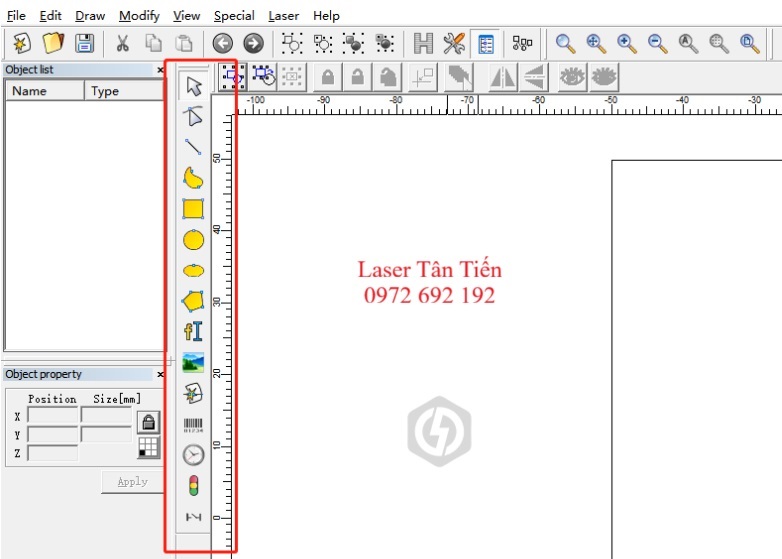Select the Rectangle draw tool
This screenshot has height=559, width=782.
(193, 209)
